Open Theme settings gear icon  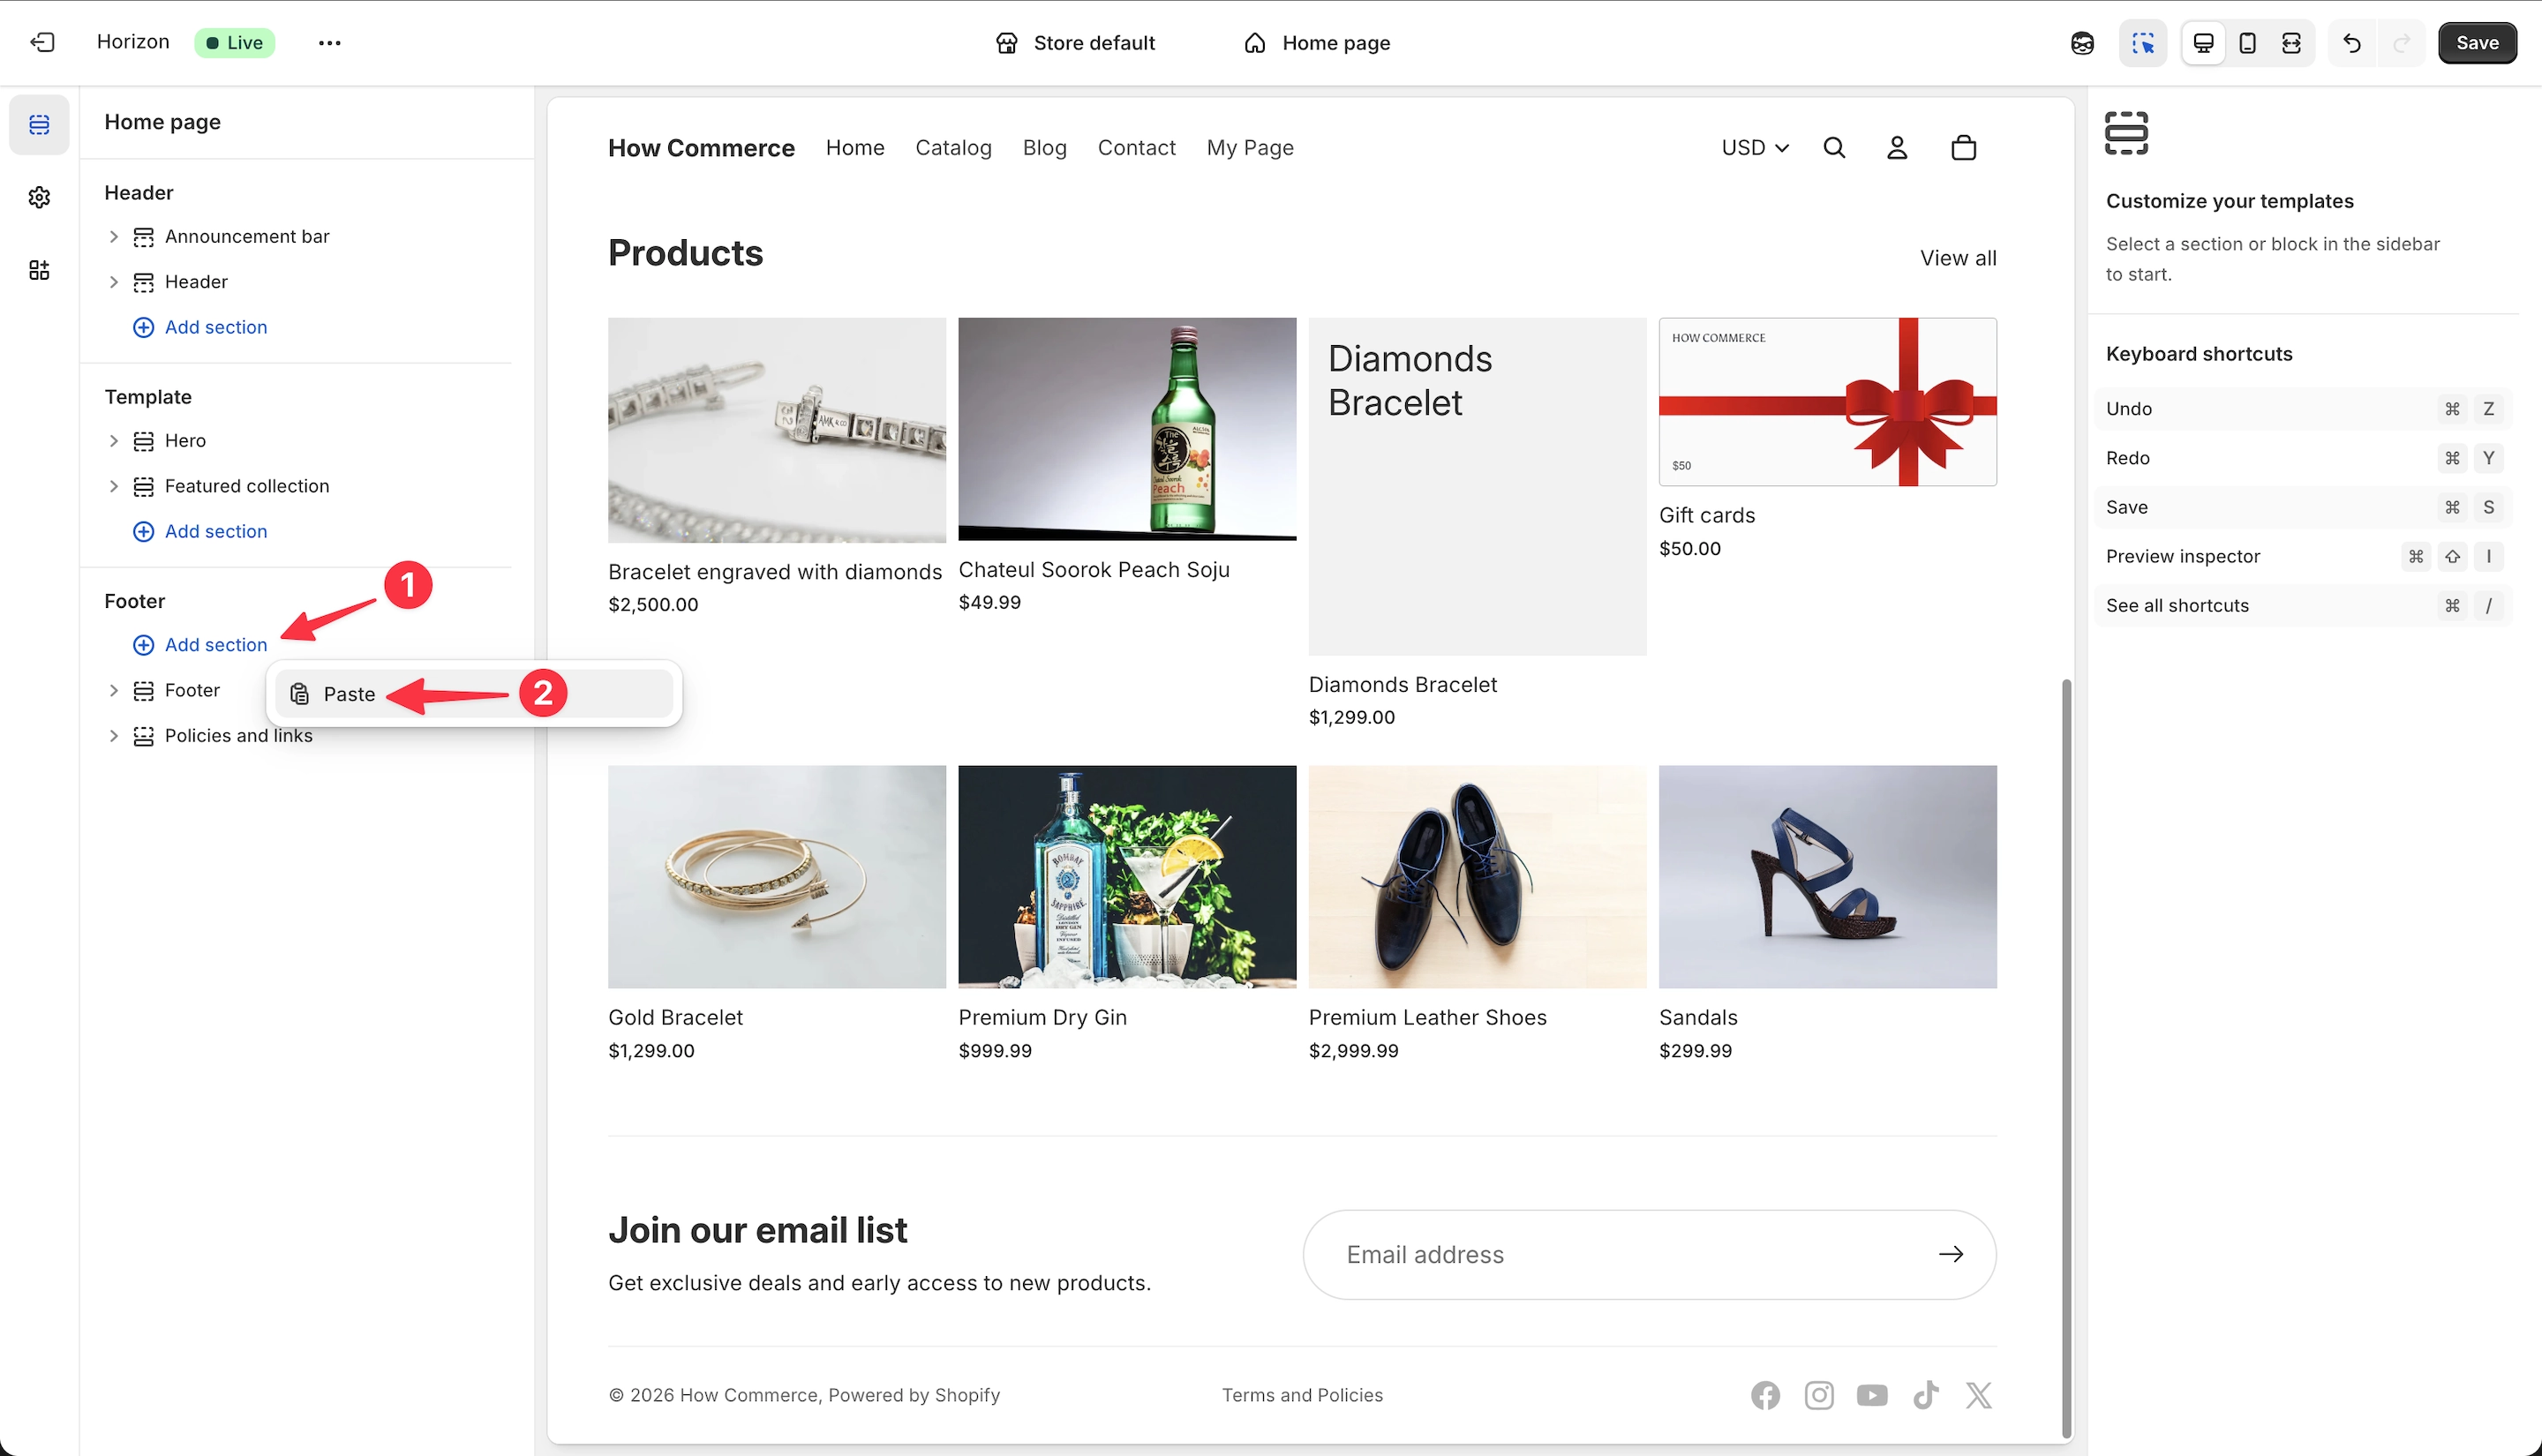(39, 197)
